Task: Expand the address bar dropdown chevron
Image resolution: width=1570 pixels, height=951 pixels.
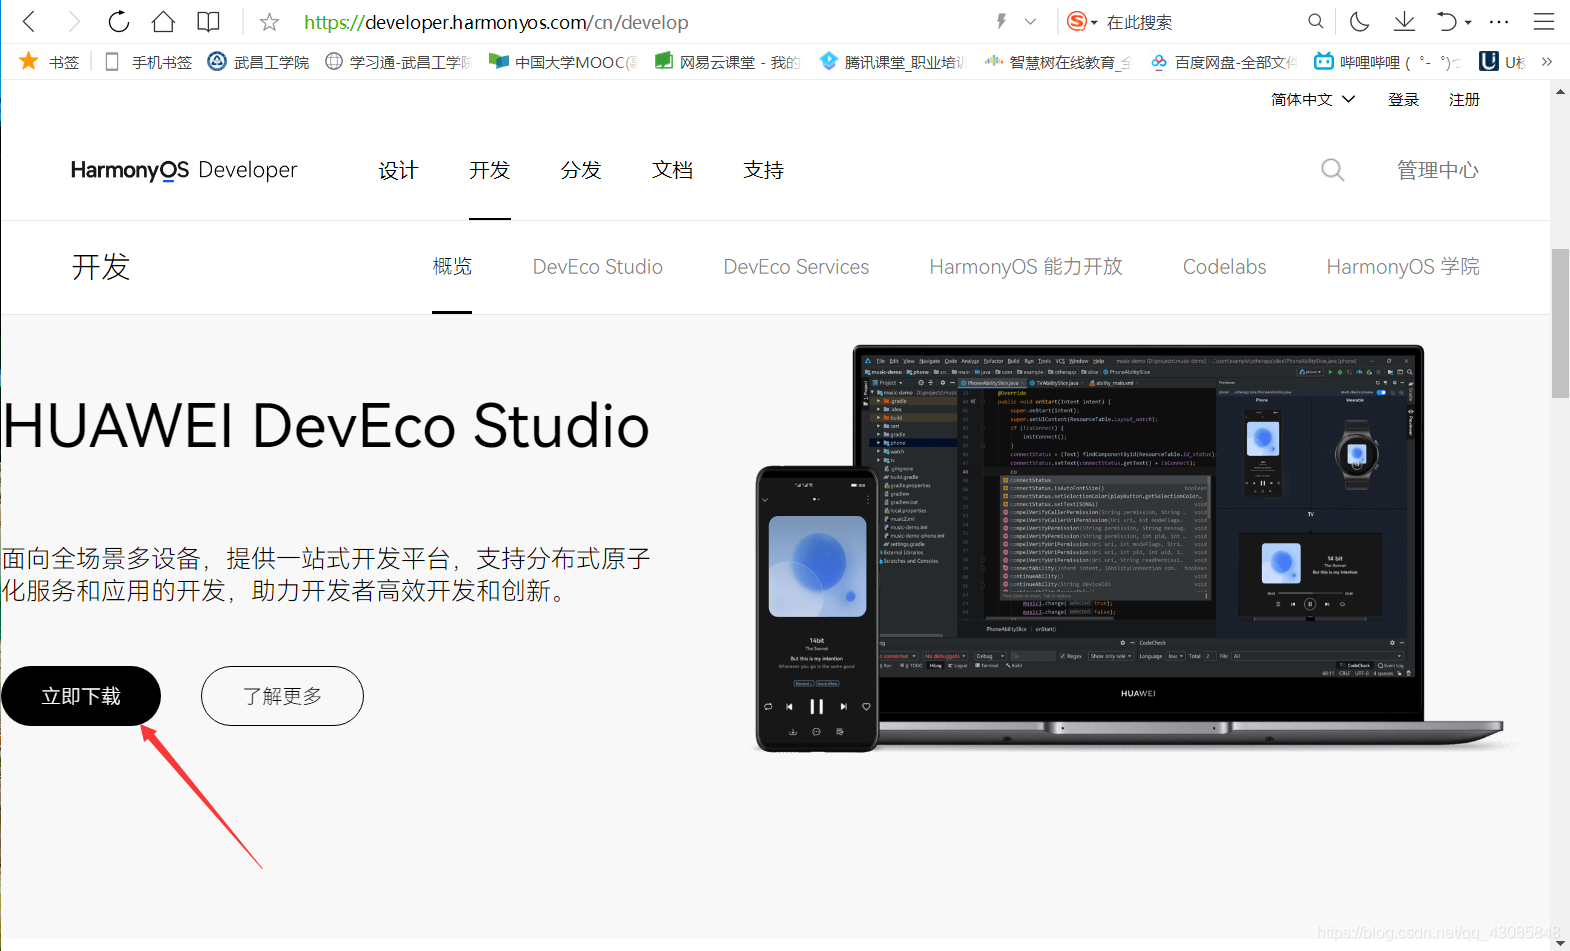Action: (1031, 21)
